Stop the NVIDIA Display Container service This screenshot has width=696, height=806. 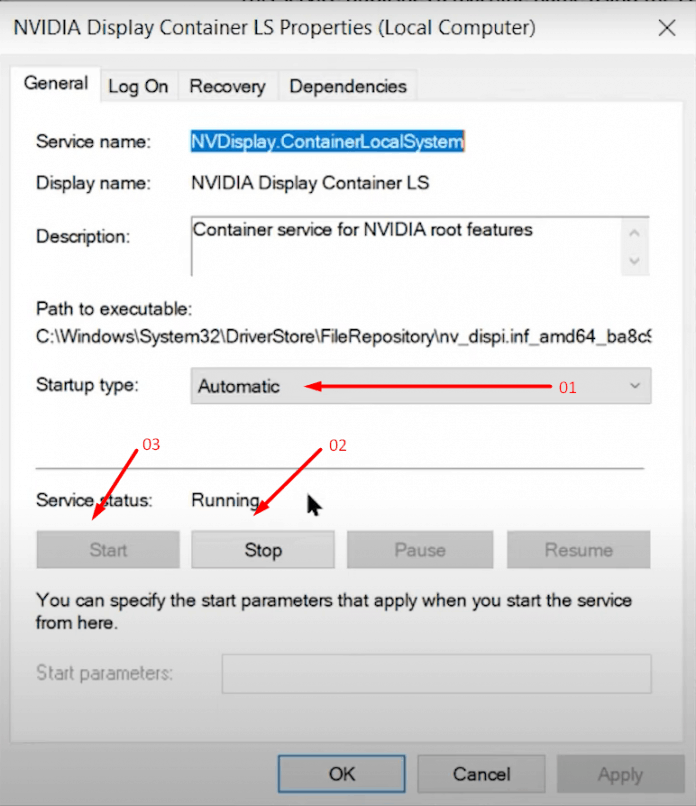point(262,549)
